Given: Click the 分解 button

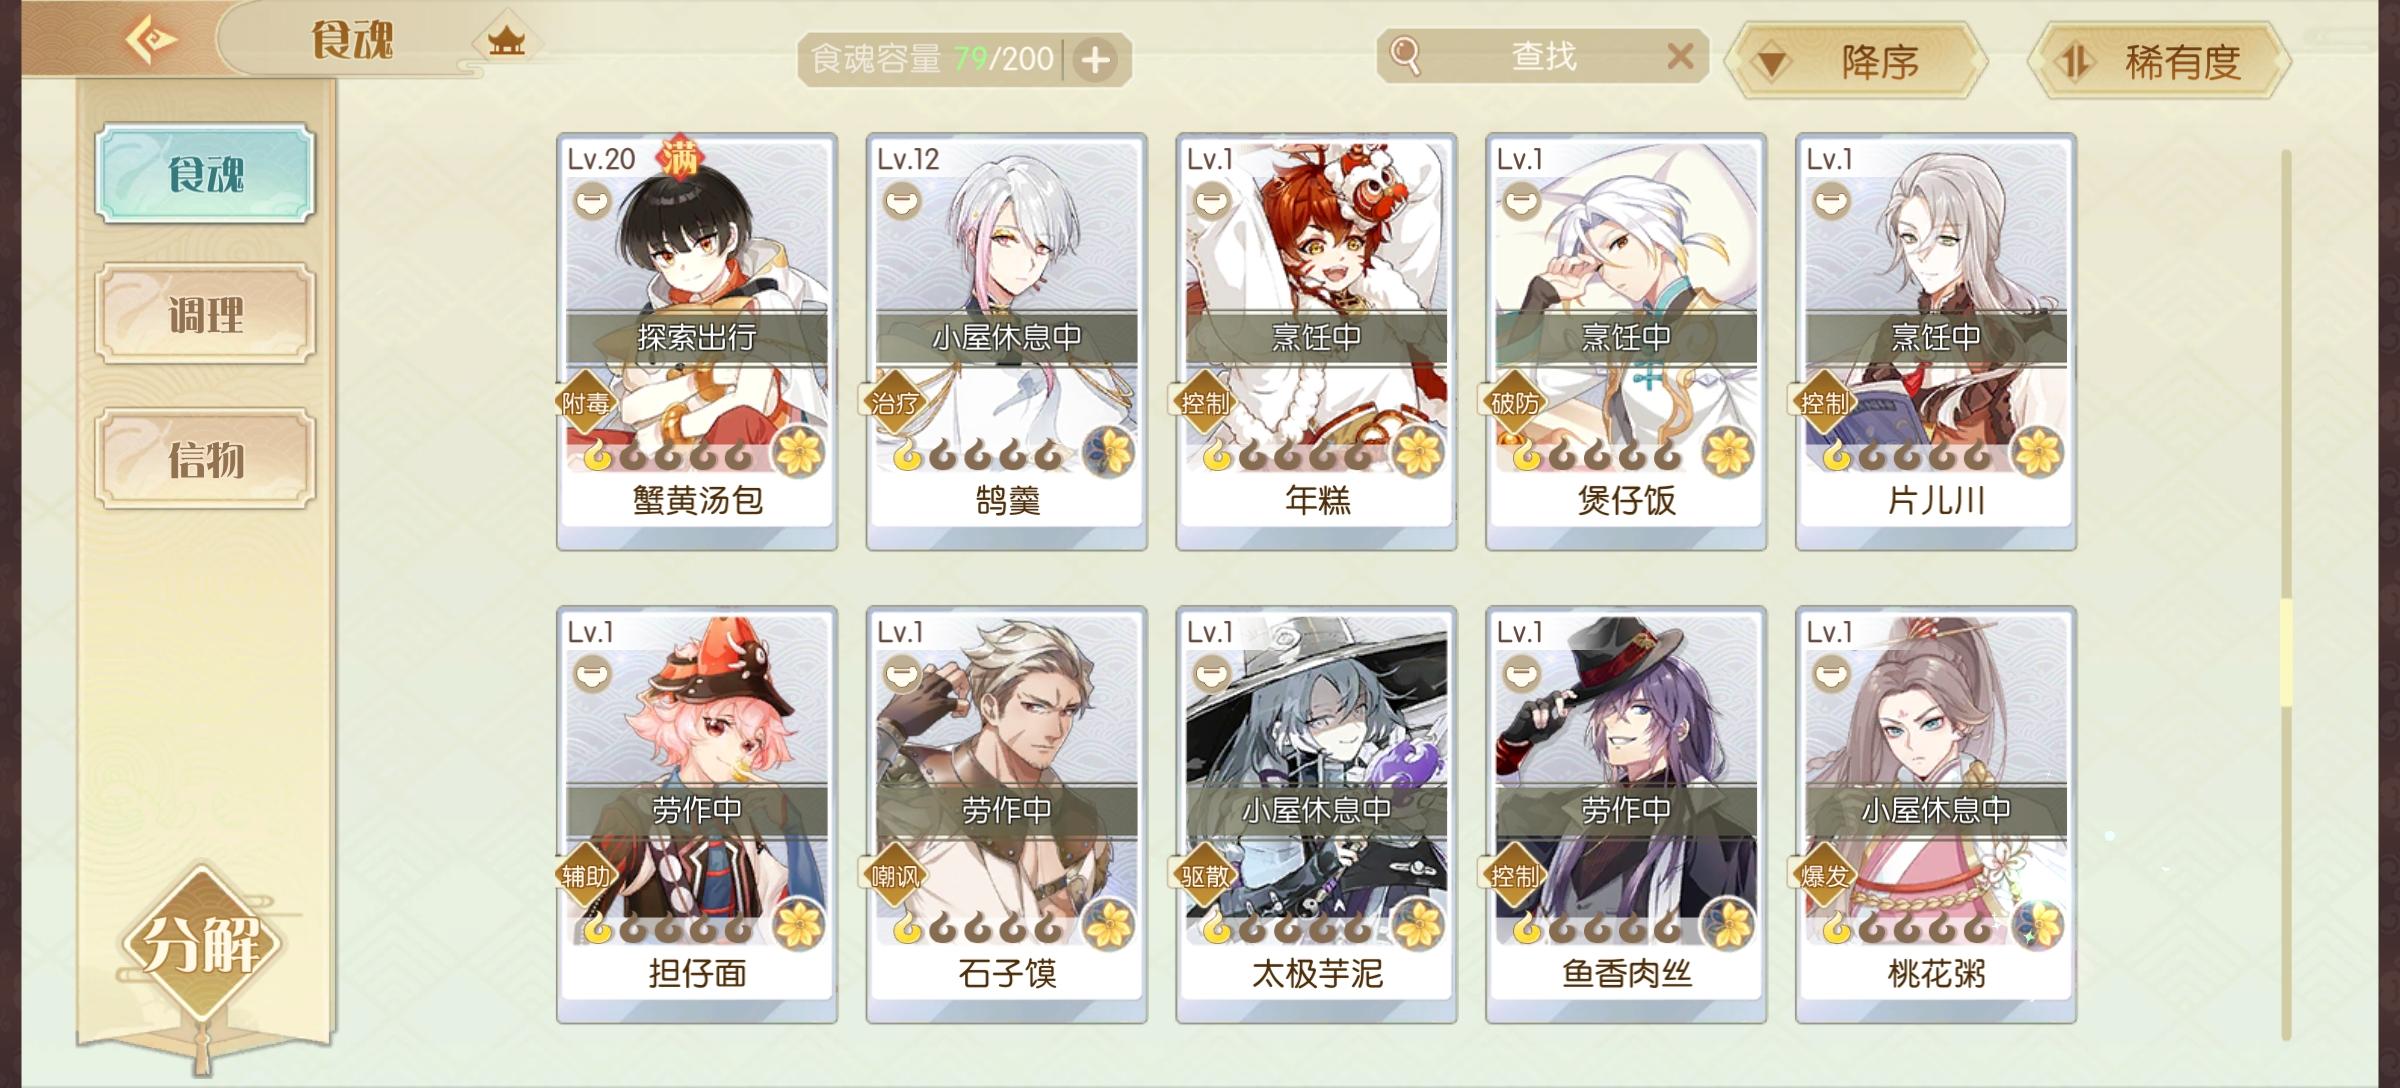Looking at the screenshot, I should tap(204, 943).
